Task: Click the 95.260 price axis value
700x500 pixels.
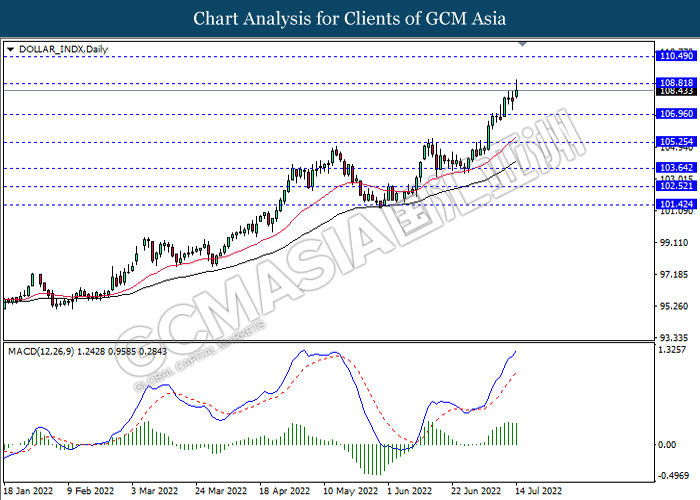Action: tap(674, 306)
